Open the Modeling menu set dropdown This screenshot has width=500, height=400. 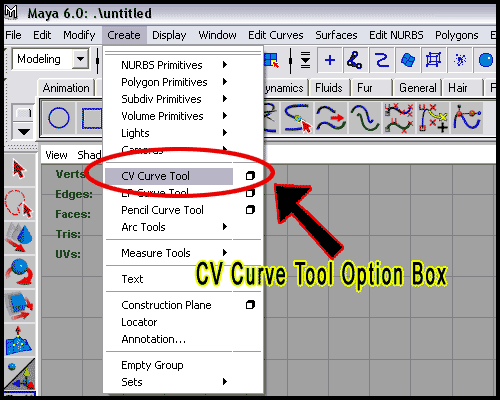pos(80,59)
